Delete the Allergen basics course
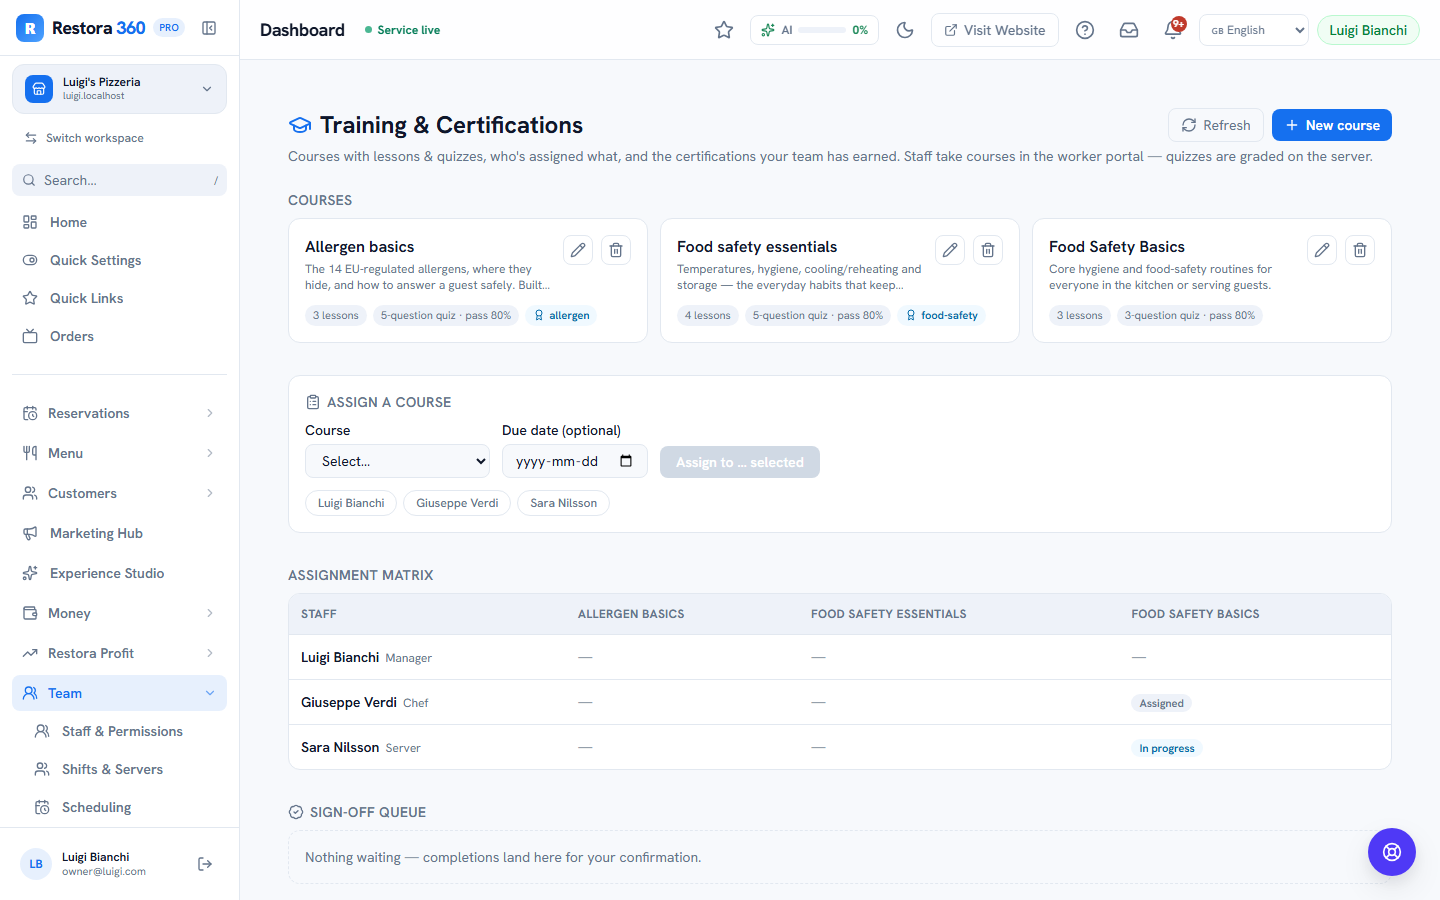Viewport: 1440px width, 900px height. click(616, 250)
